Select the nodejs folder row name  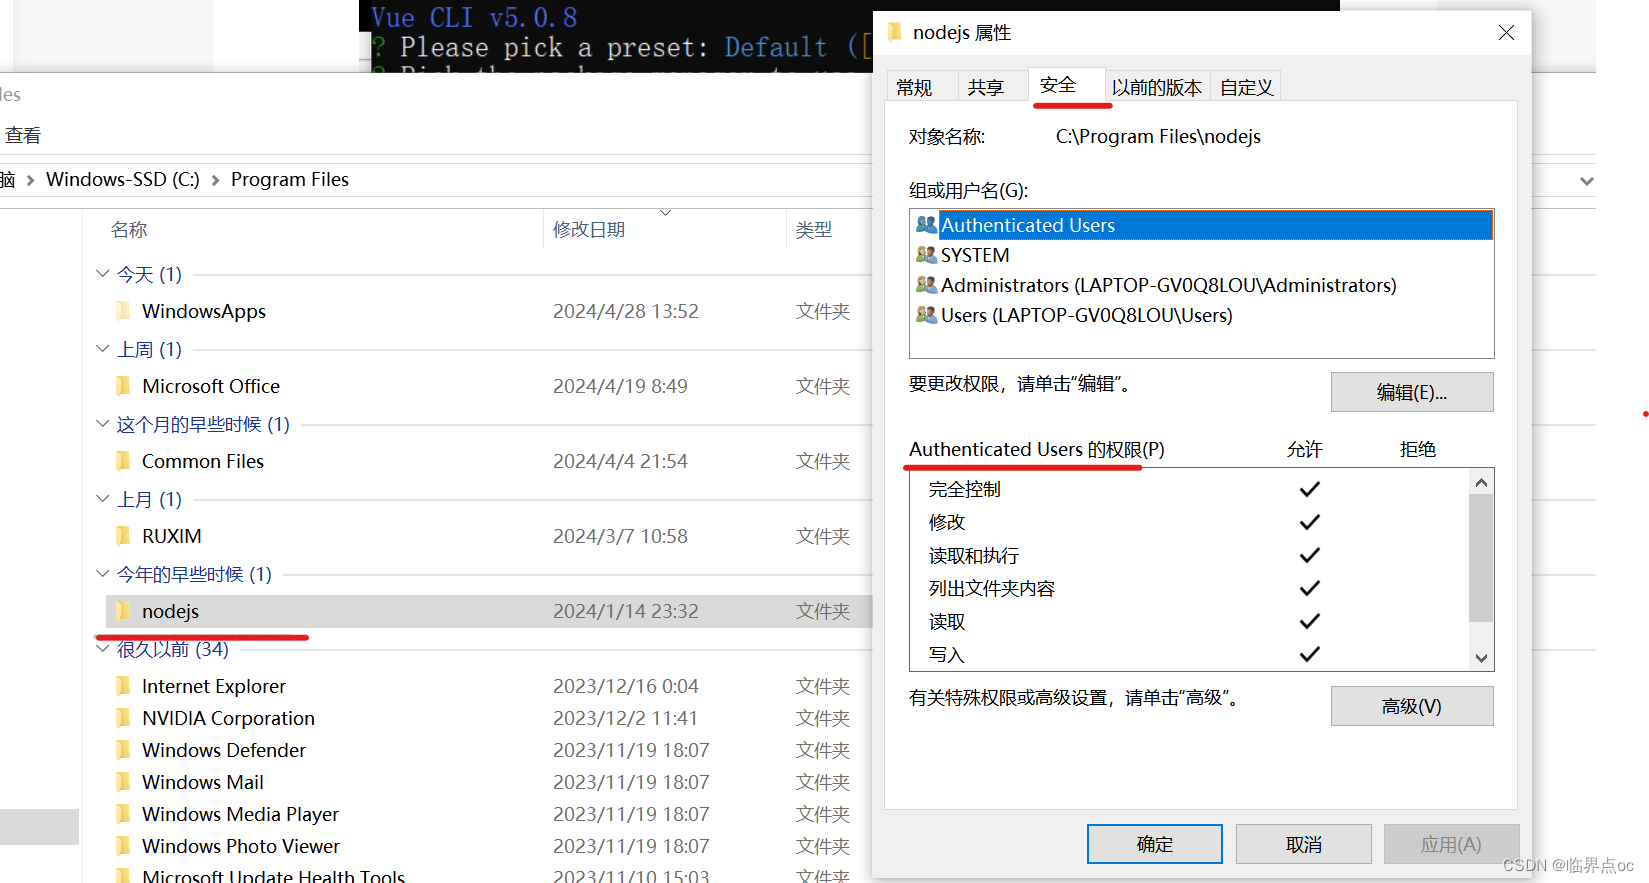[x=170, y=611]
